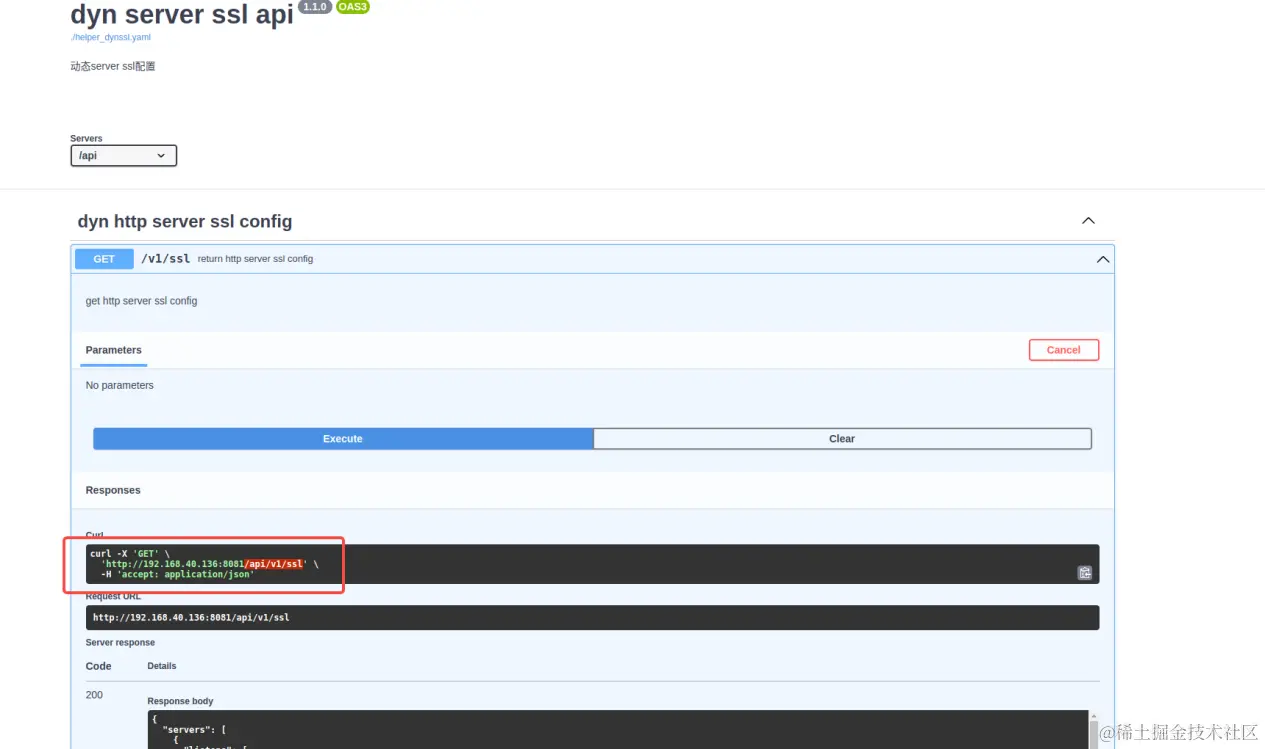
Task: Click the Request URL value box
Action: click(592, 618)
